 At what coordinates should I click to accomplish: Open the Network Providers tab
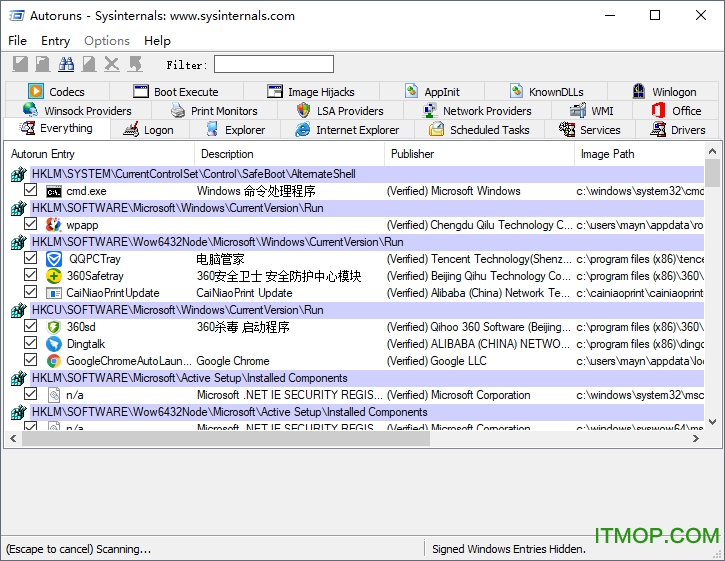coord(478,111)
